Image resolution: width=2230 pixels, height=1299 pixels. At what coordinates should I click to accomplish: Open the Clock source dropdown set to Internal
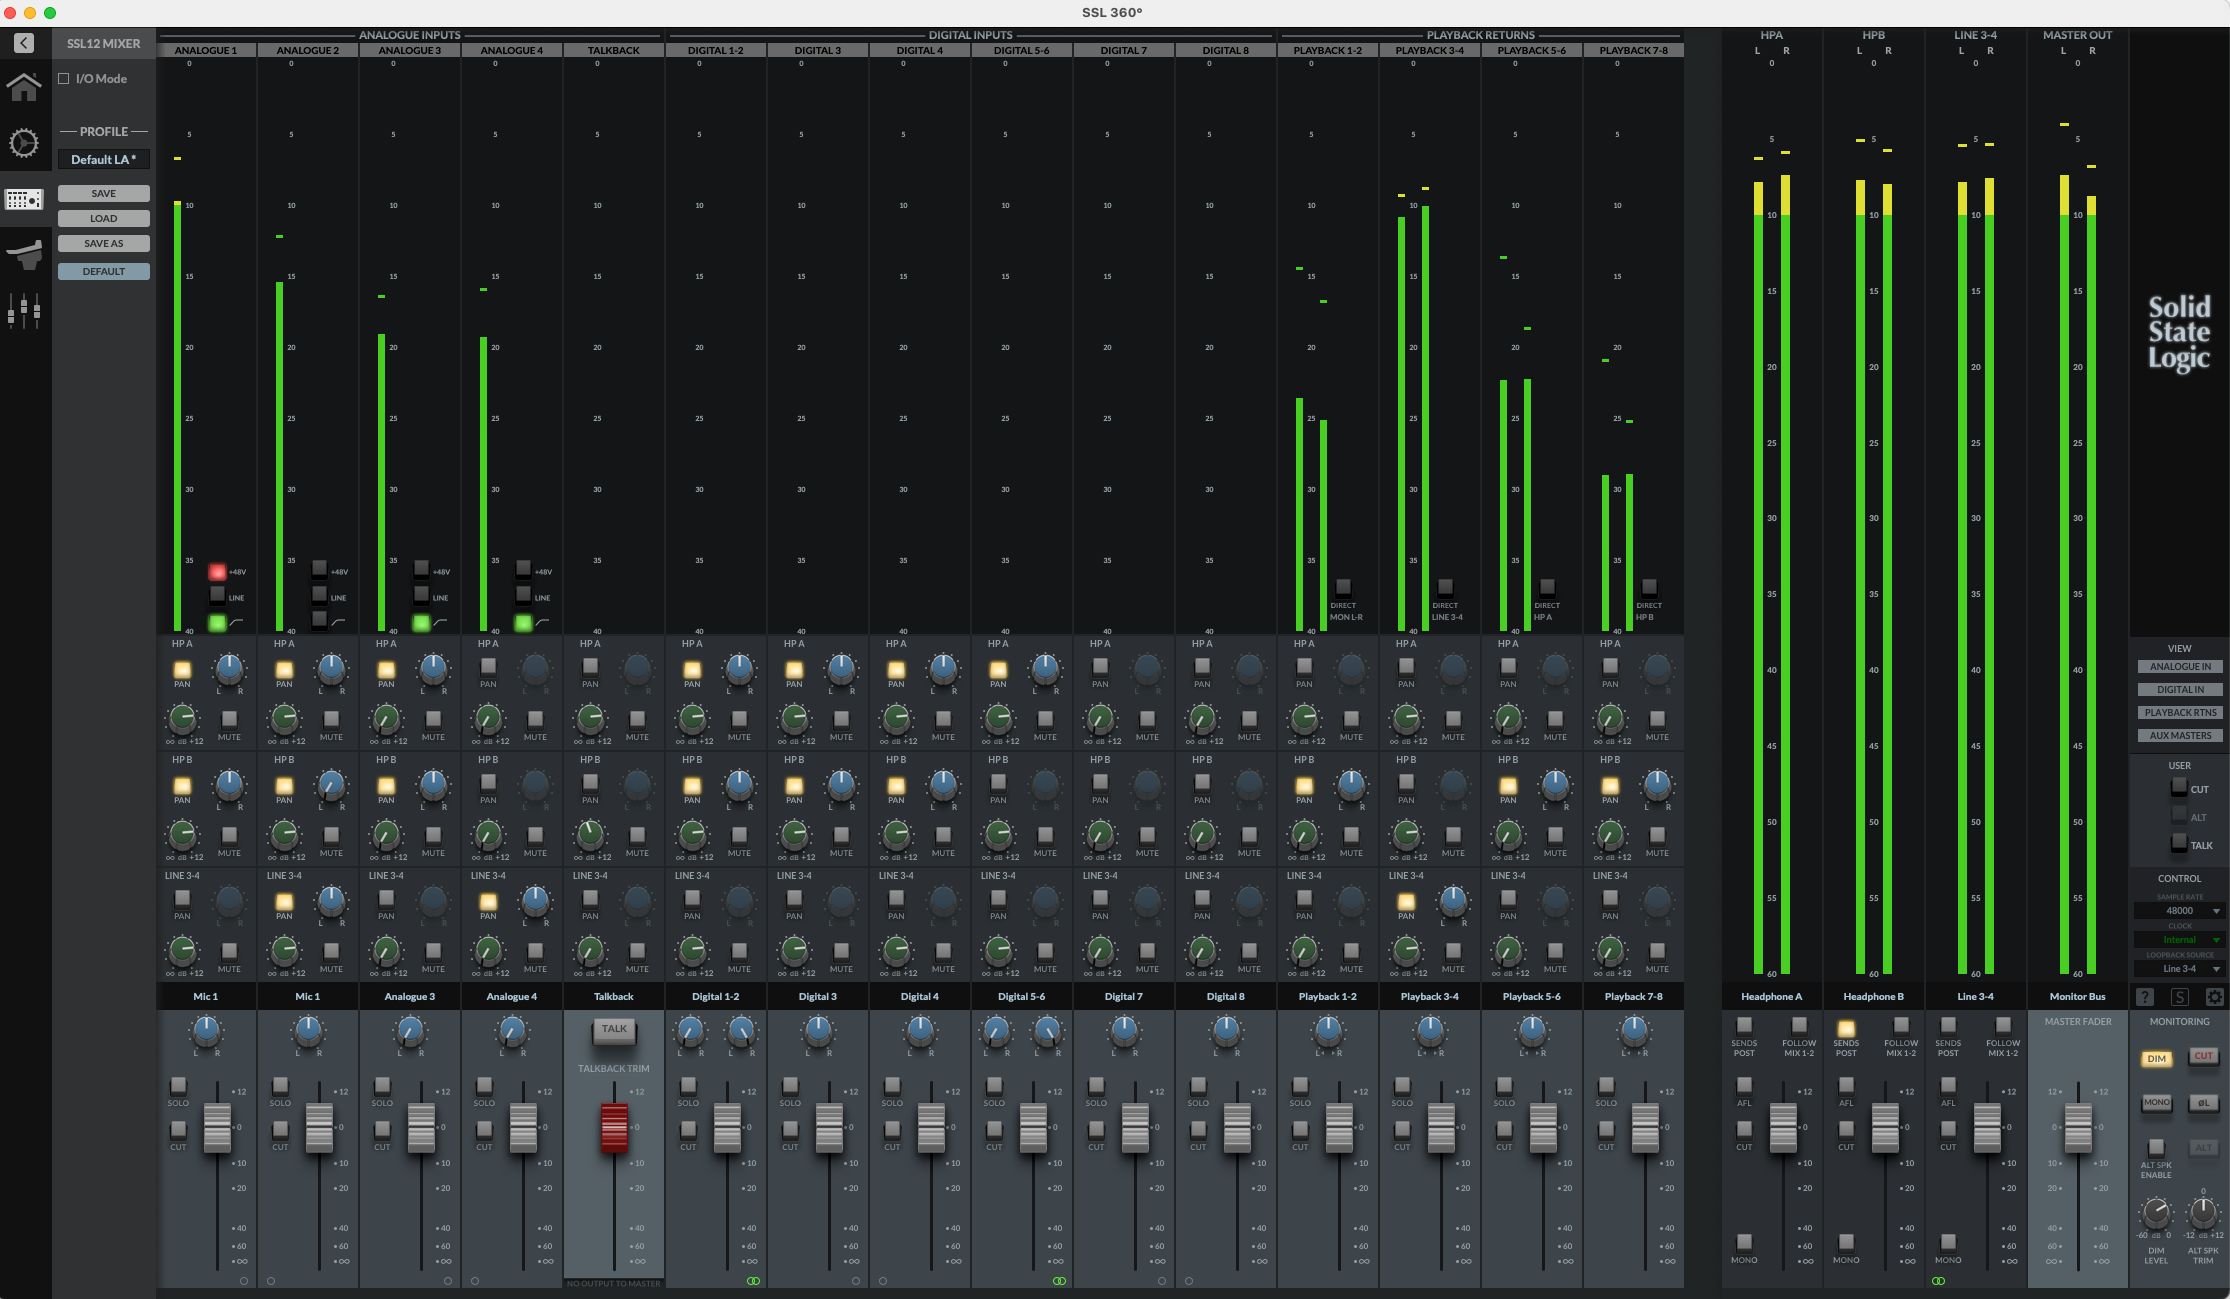2181,939
